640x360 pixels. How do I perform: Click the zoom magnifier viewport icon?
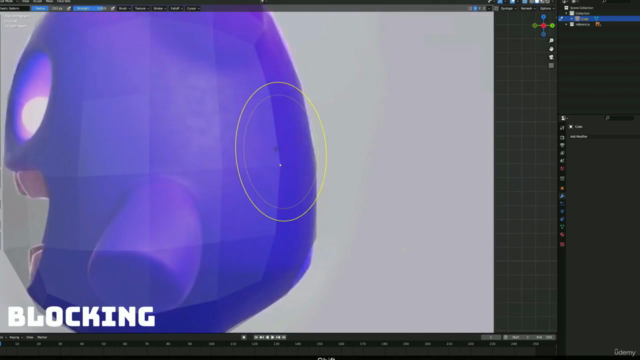point(551,41)
